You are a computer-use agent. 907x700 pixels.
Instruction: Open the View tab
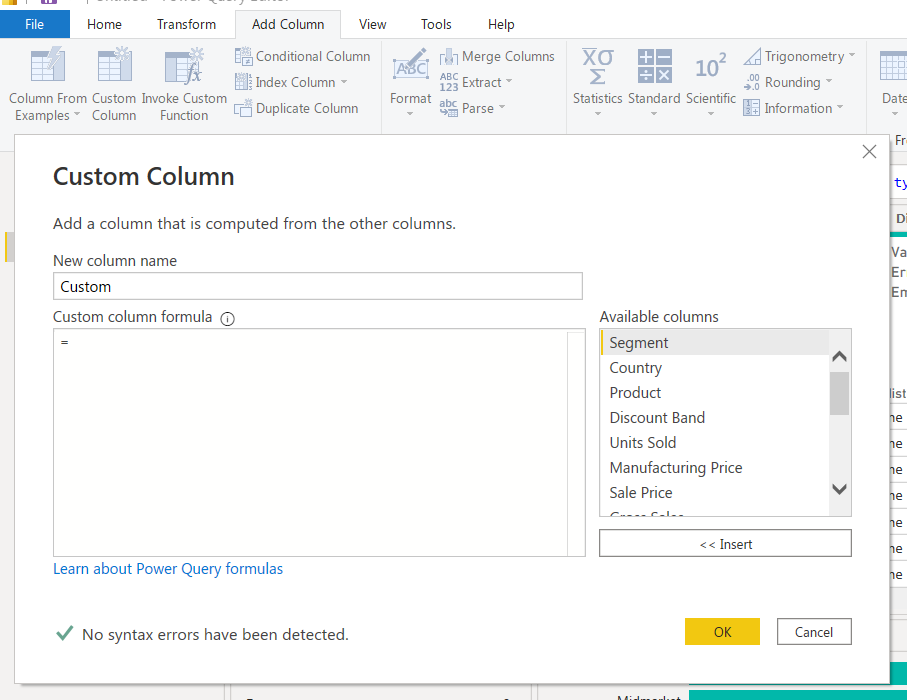372,24
